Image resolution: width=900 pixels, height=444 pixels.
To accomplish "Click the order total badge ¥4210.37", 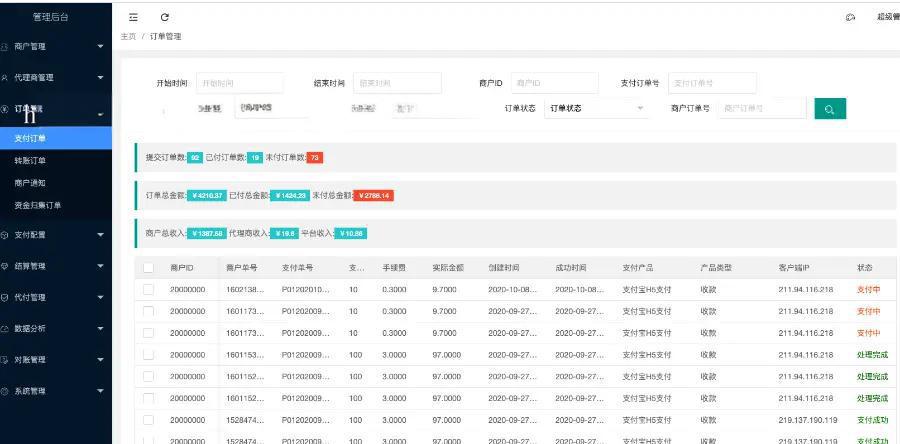I will coord(207,196).
